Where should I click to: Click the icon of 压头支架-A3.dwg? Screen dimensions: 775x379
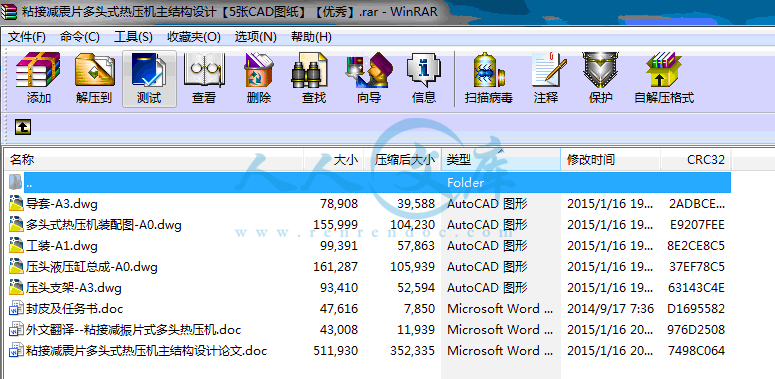pyautogui.click(x=16, y=288)
